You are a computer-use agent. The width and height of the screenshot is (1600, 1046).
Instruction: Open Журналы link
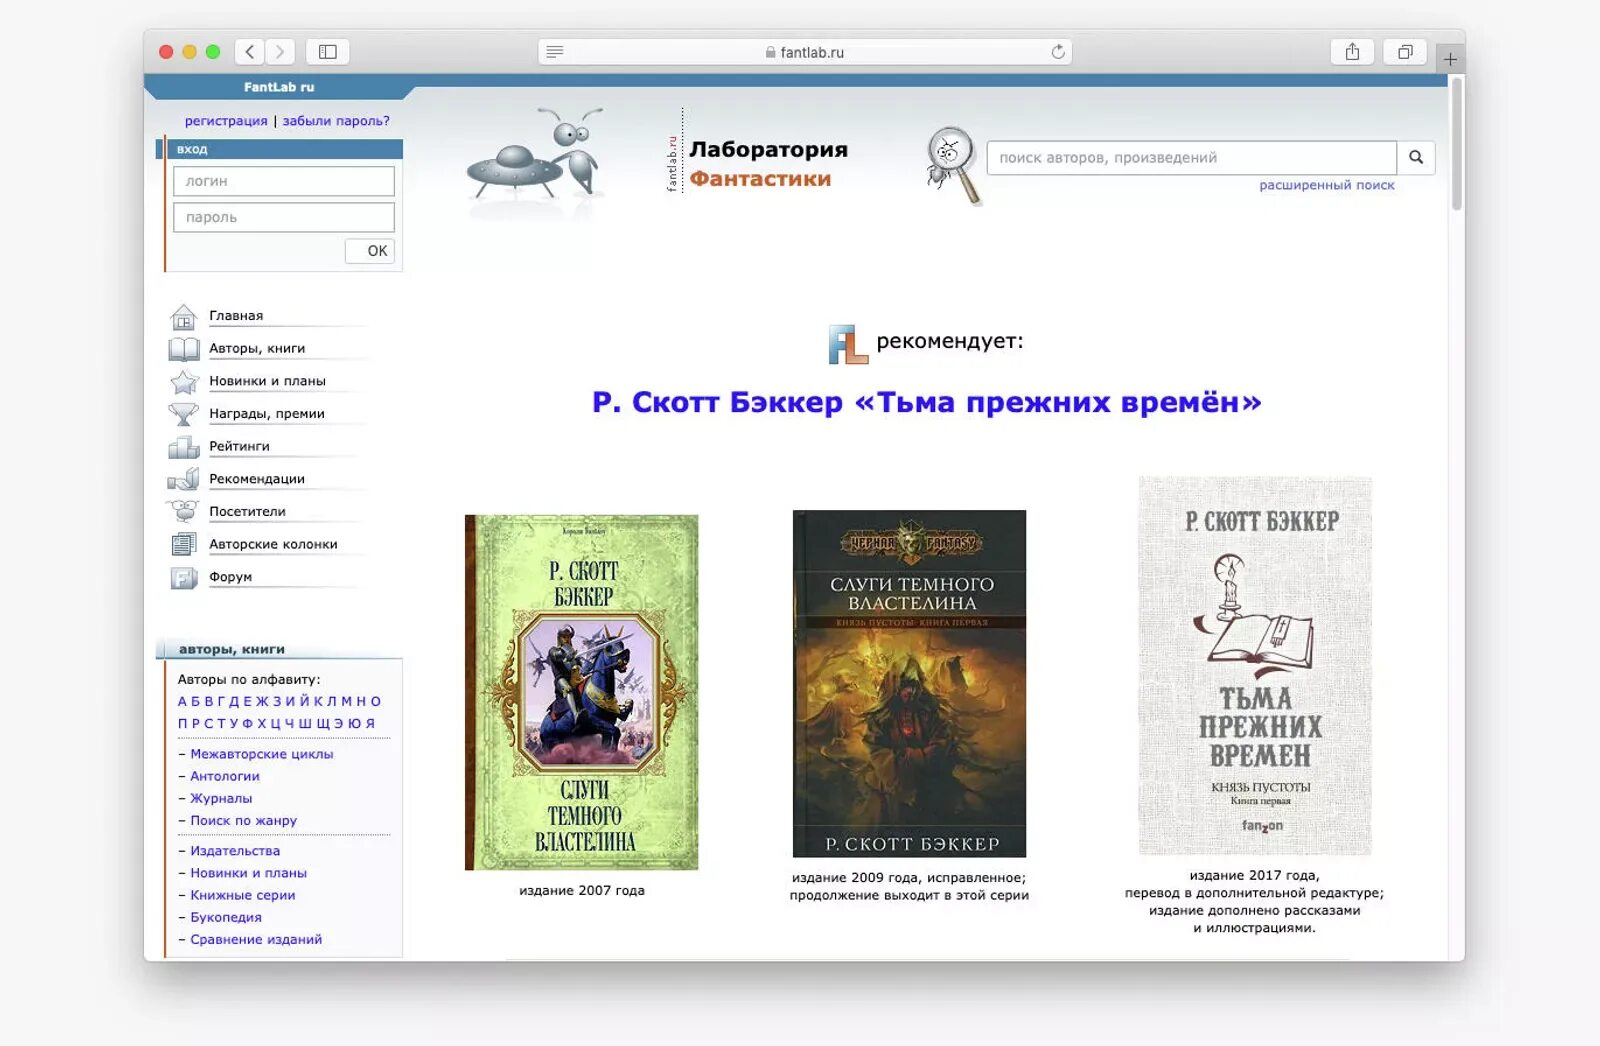pos(221,798)
